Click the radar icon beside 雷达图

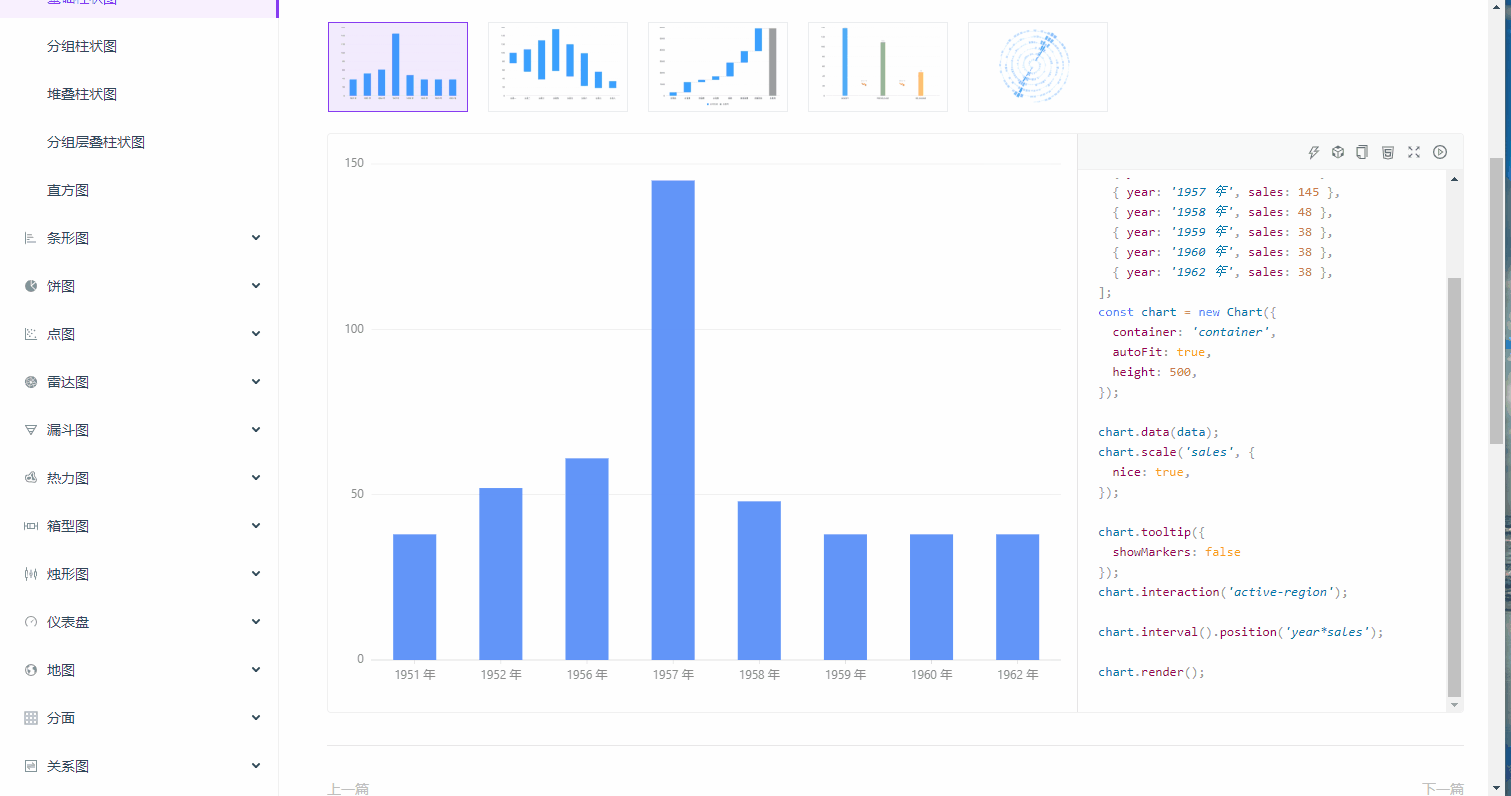tap(31, 382)
